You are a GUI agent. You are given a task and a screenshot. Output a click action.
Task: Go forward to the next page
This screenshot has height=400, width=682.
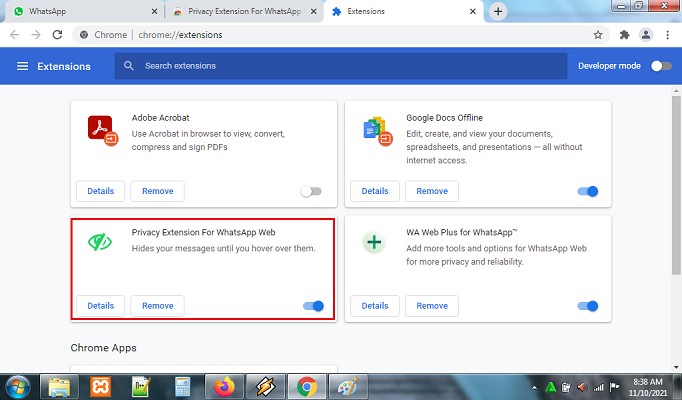tap(36, 35)
